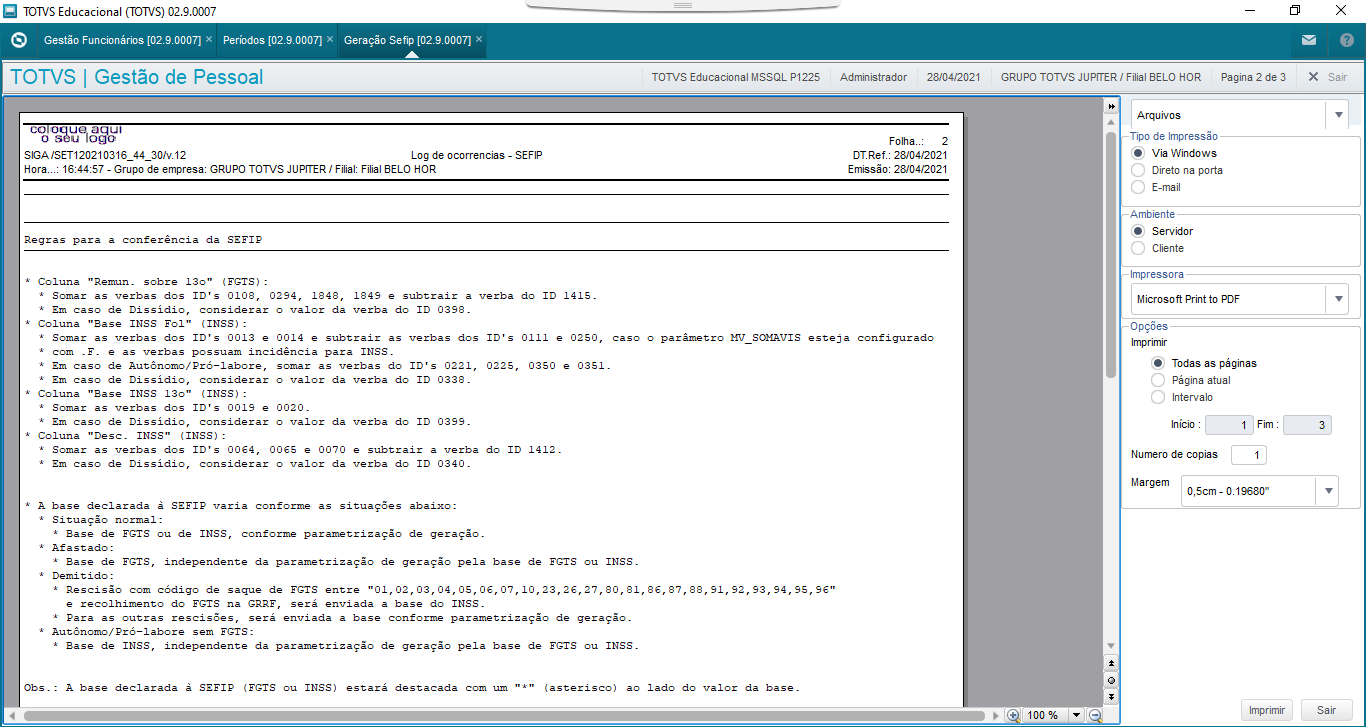Select Todas as páginas option
This screenshot has height=727, width=1366.
[x=1158, y=363]
